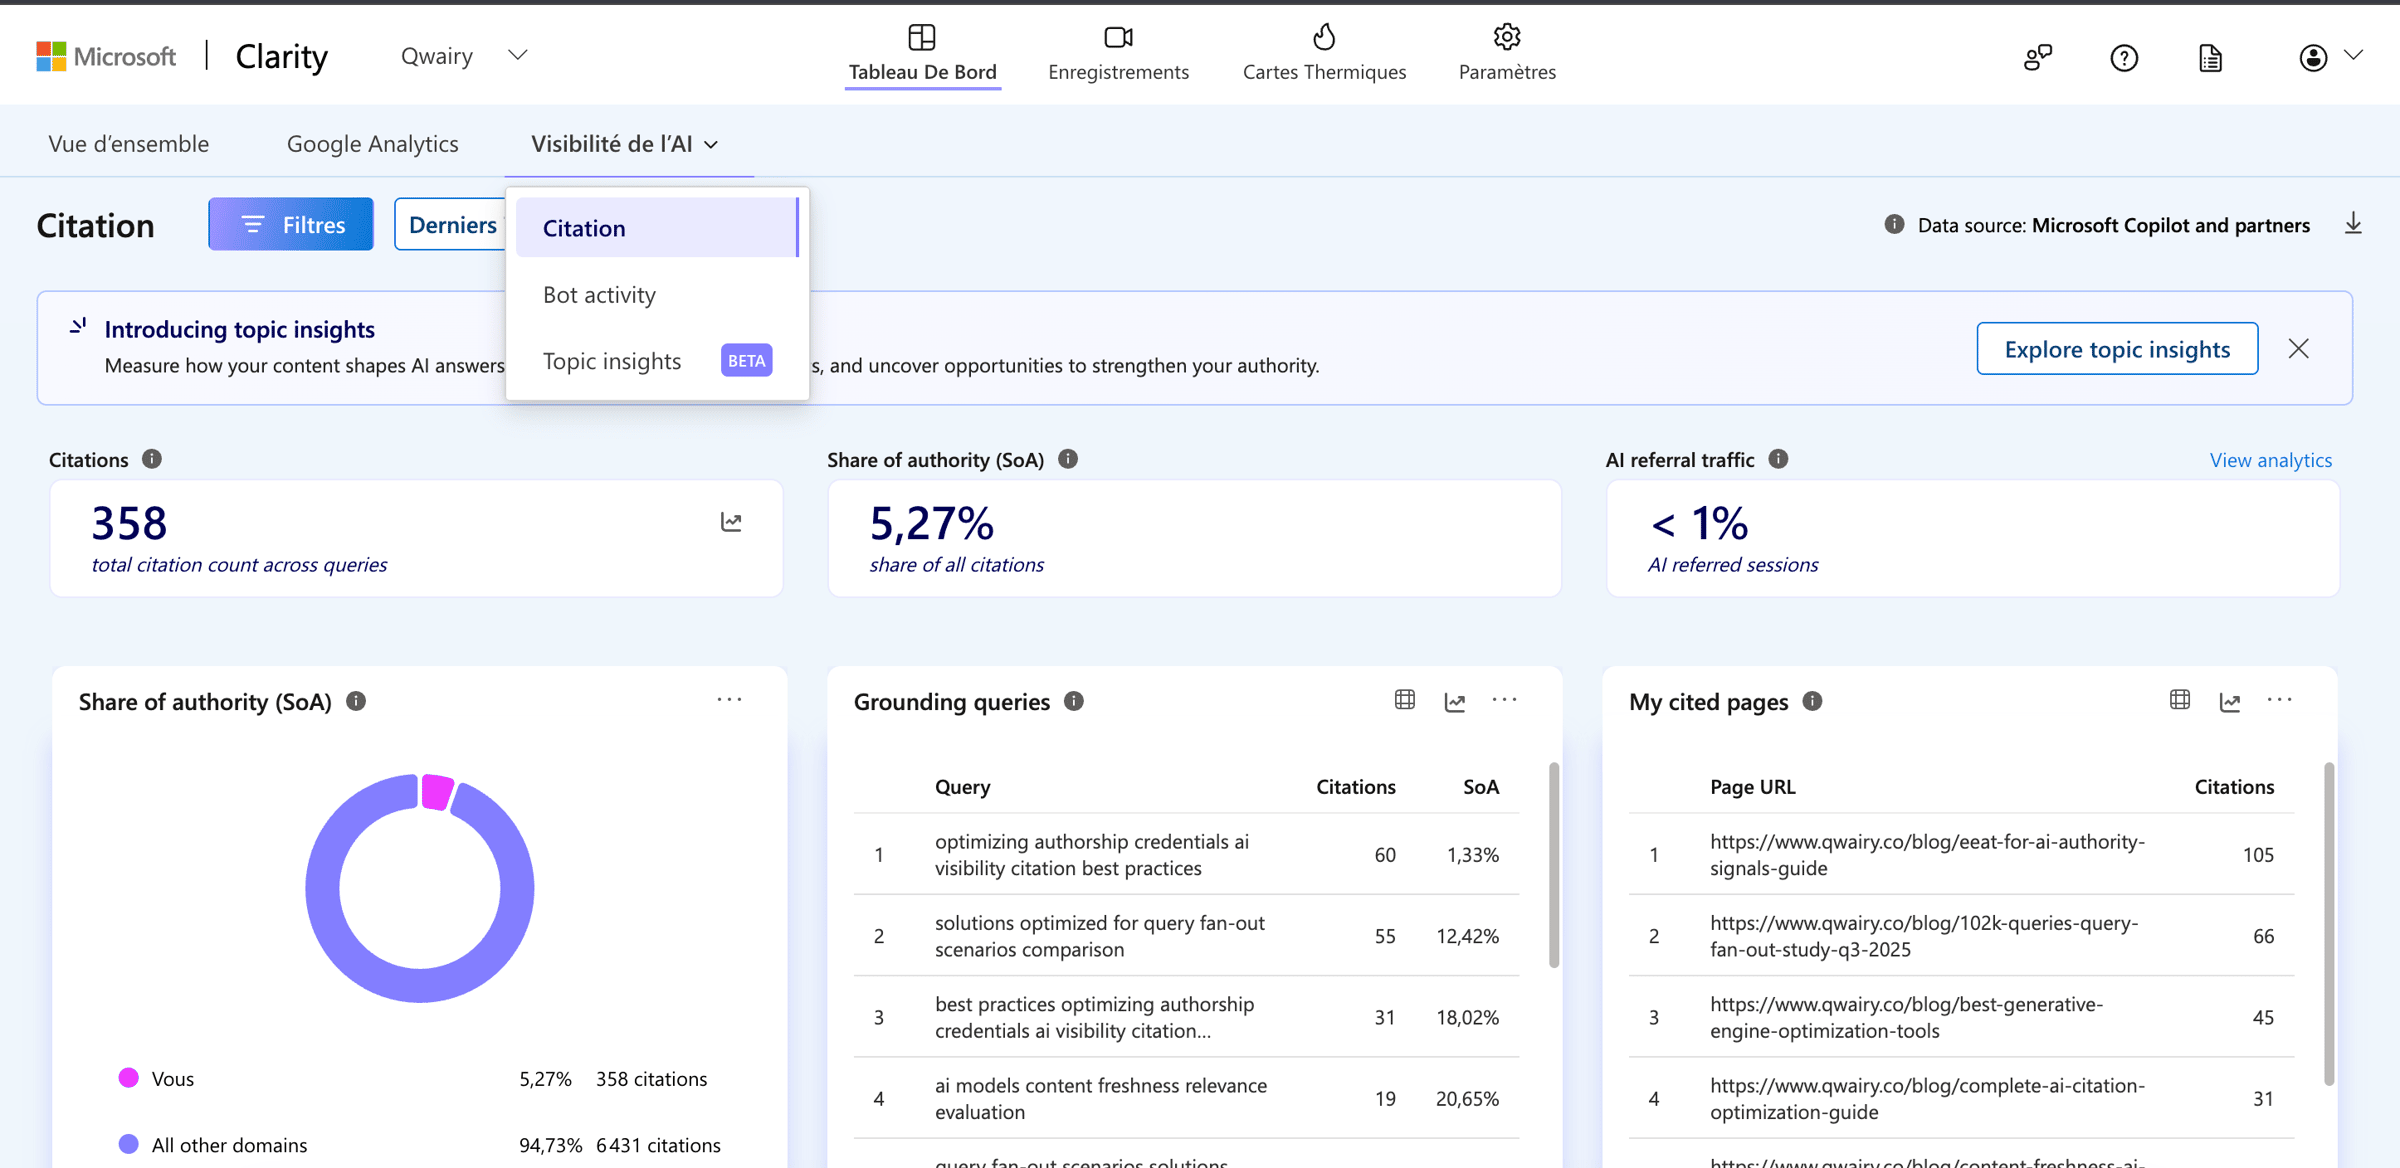Click the purple All other domains swatch

(x=128, y=1144)
